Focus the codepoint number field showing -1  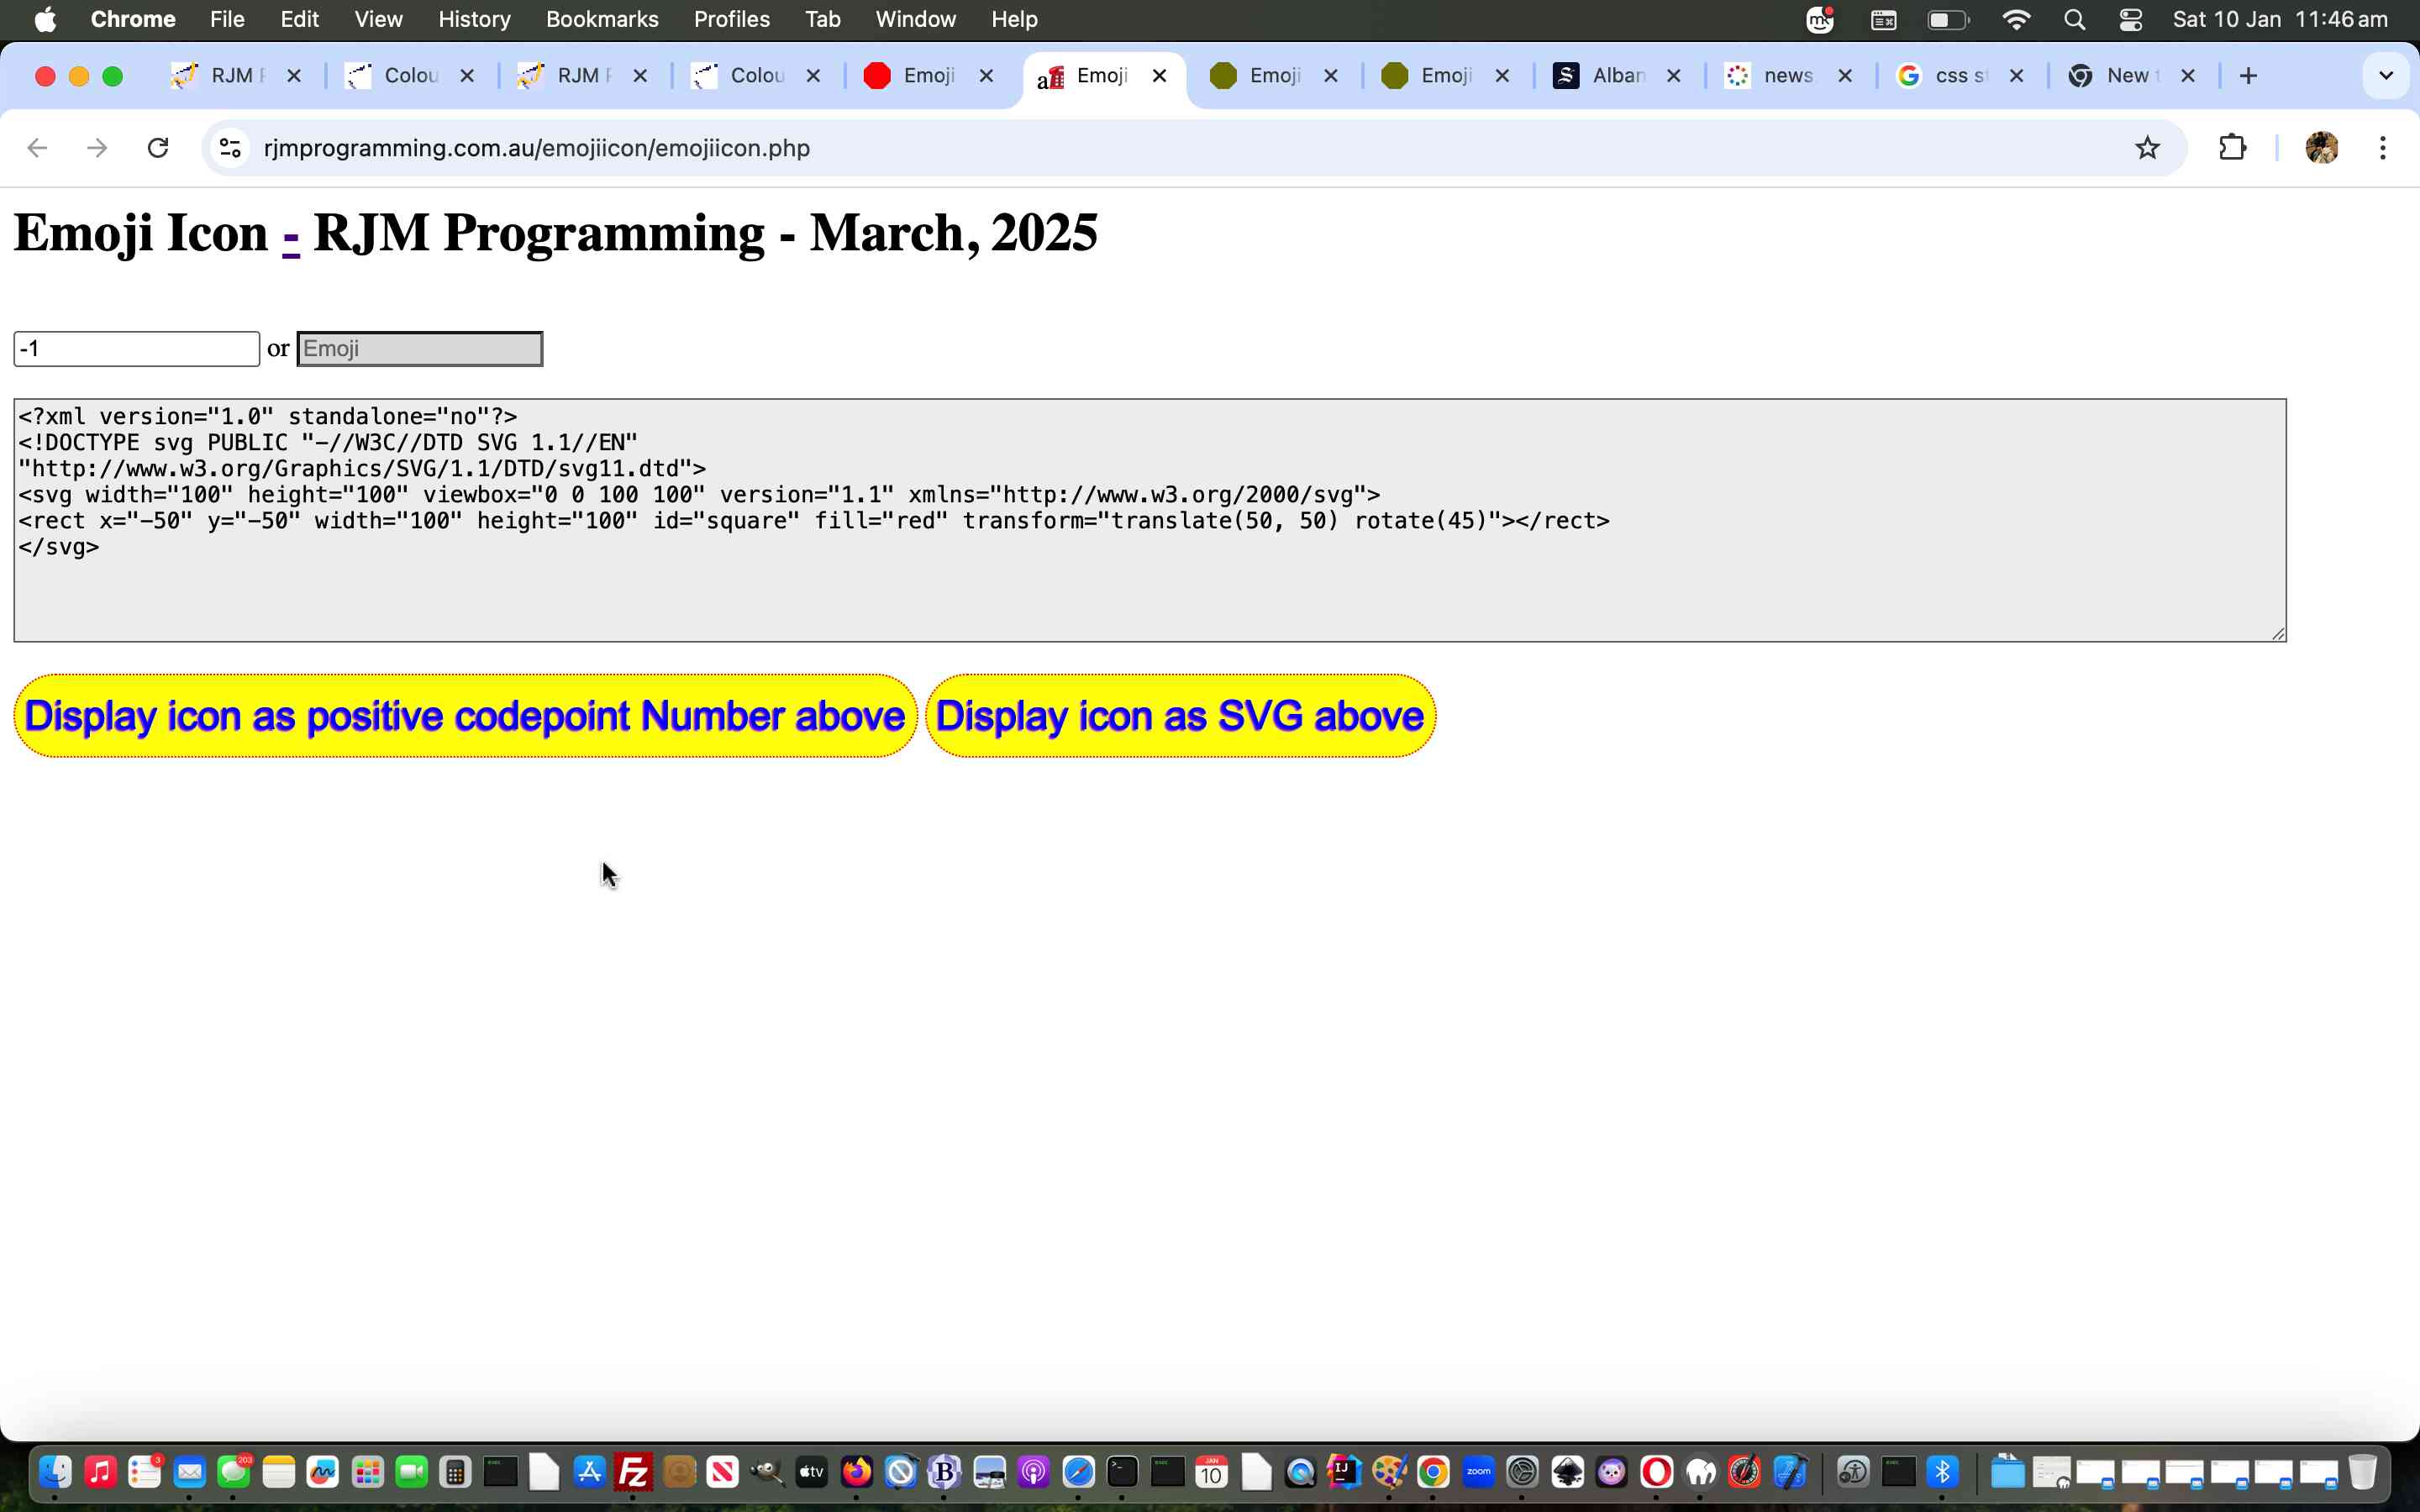point(136,349)
